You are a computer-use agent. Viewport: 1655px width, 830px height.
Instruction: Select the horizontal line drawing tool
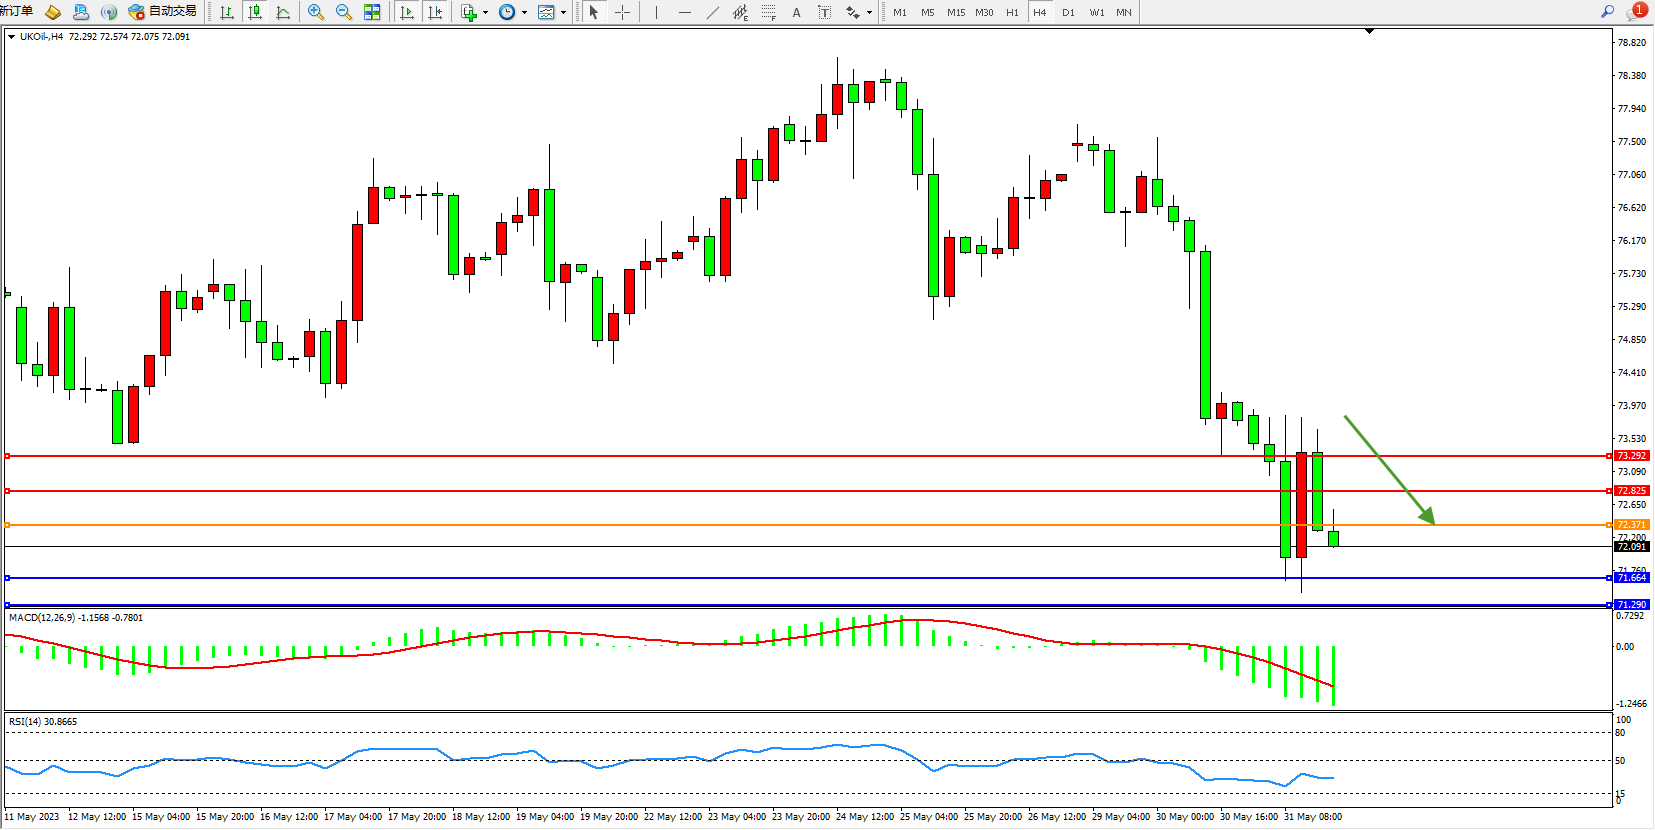click(684, 12)
